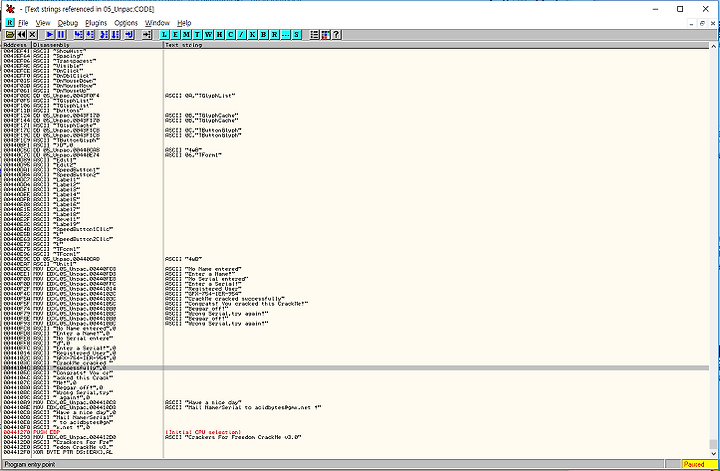Select the "Have a nice day" string row
Viewport: 720px width, 471px height.
pos(356,403)
